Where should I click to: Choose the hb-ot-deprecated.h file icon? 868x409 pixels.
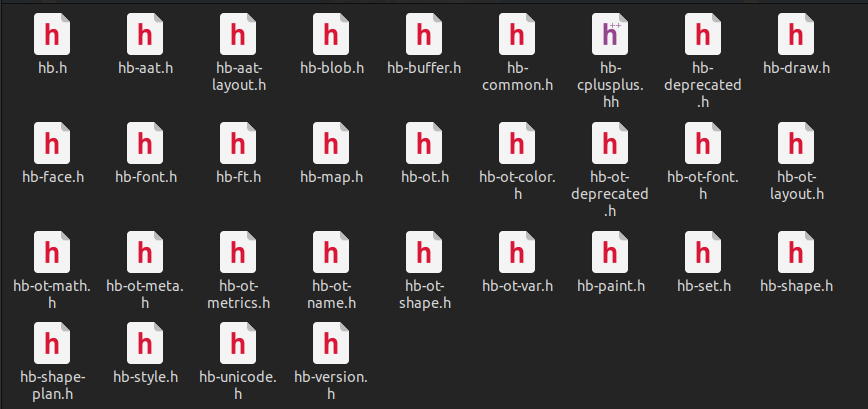610,143
